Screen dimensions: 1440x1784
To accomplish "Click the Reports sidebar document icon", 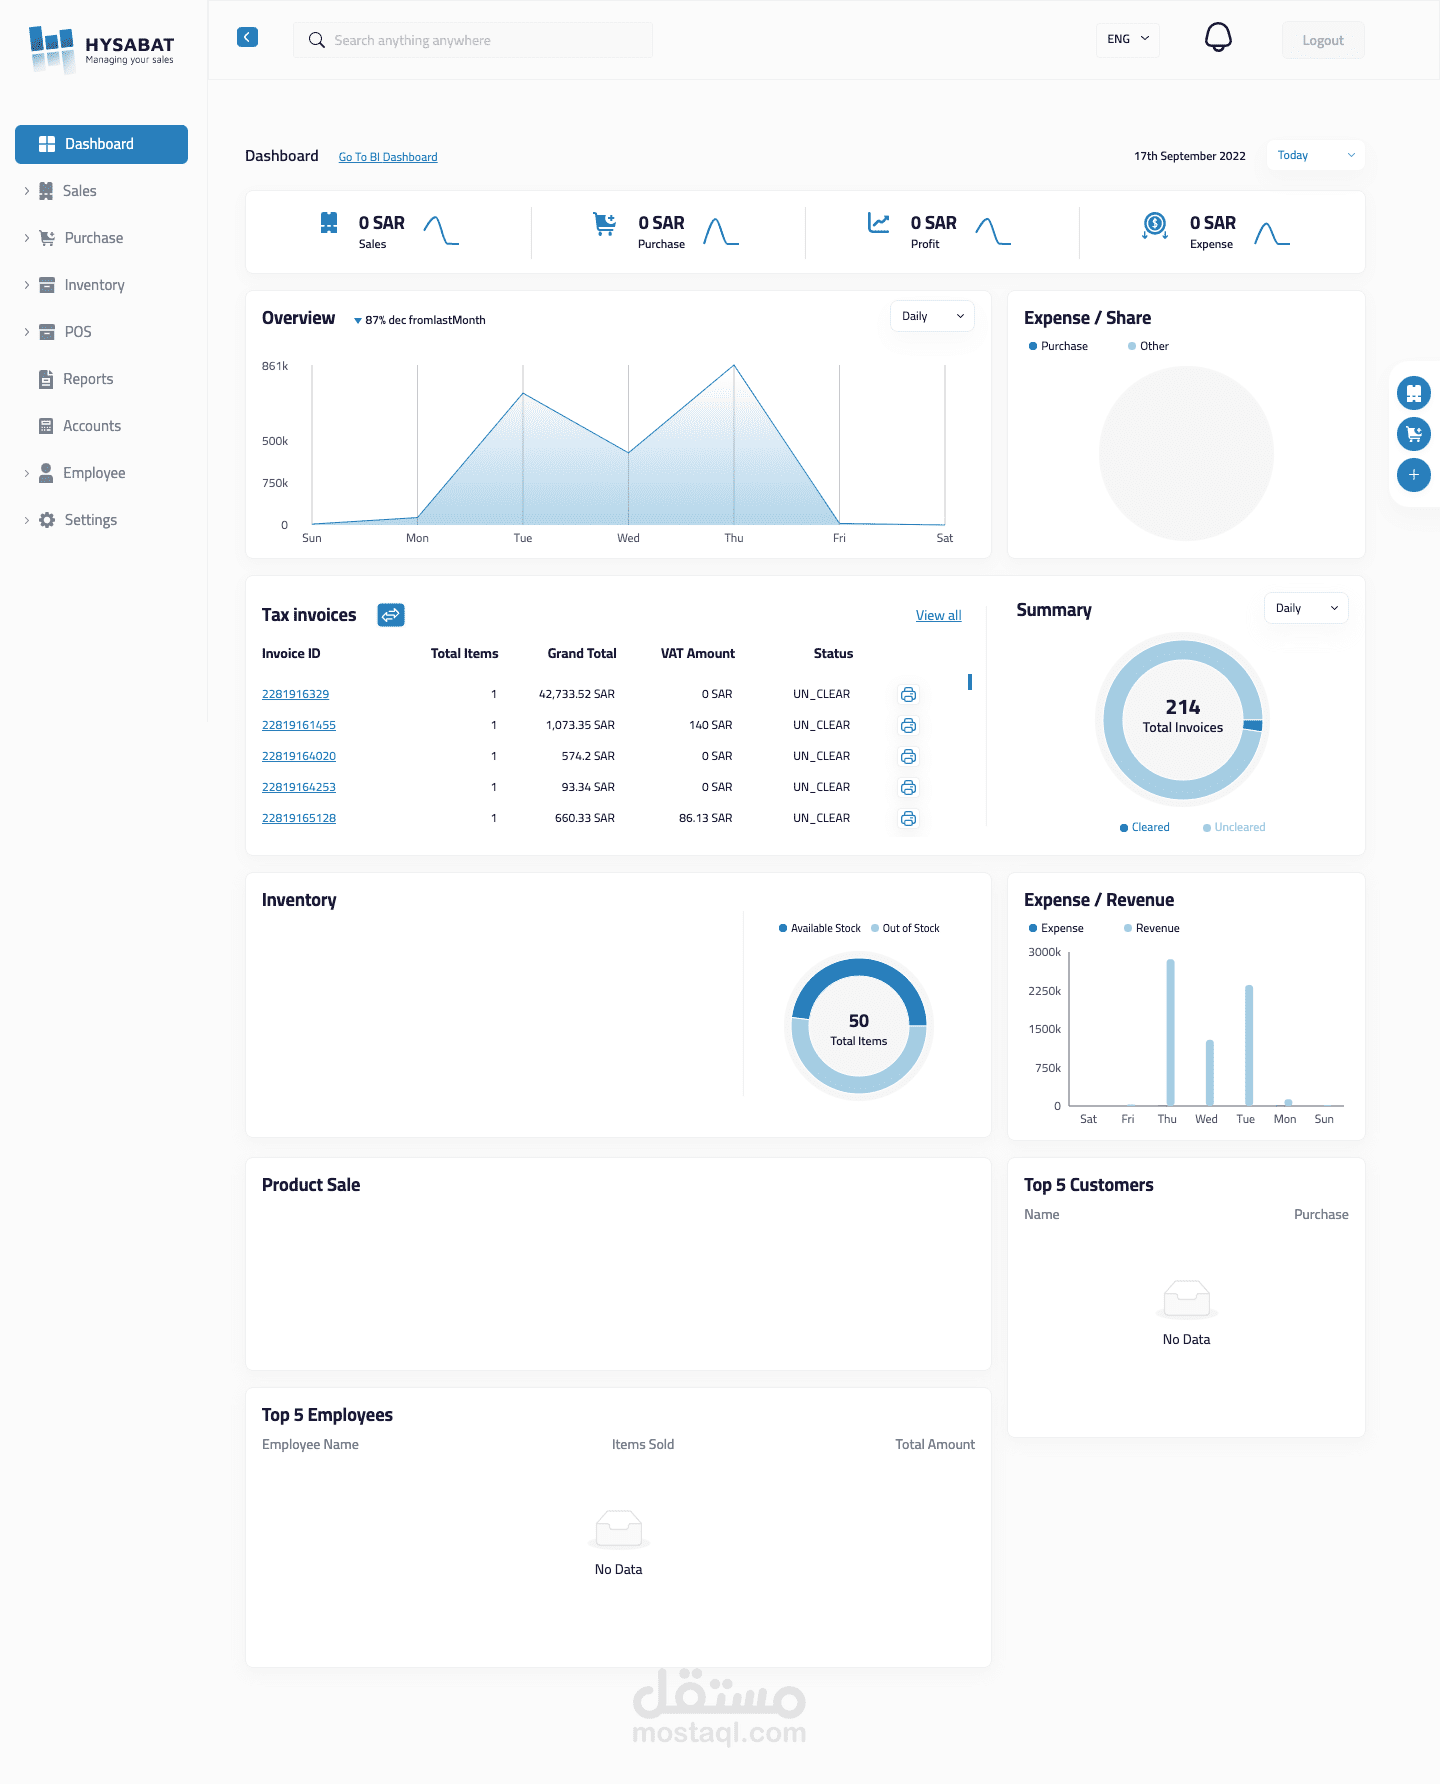I will (x=46, y=379).
